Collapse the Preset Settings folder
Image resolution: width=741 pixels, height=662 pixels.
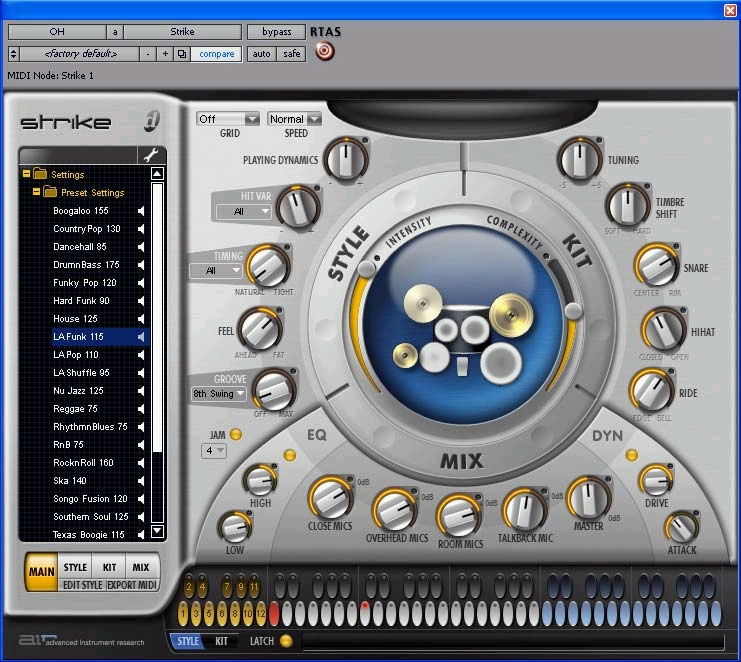36,192
